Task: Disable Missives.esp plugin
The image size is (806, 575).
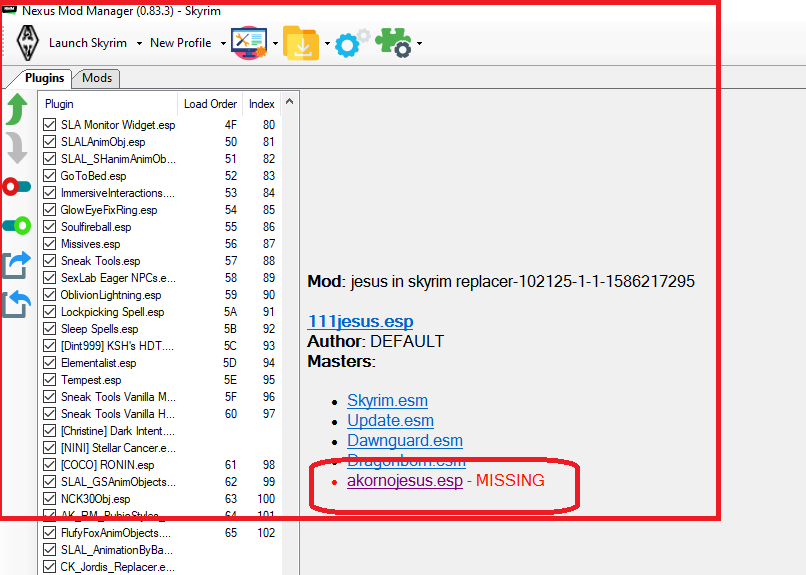Action: click(49, 244)
